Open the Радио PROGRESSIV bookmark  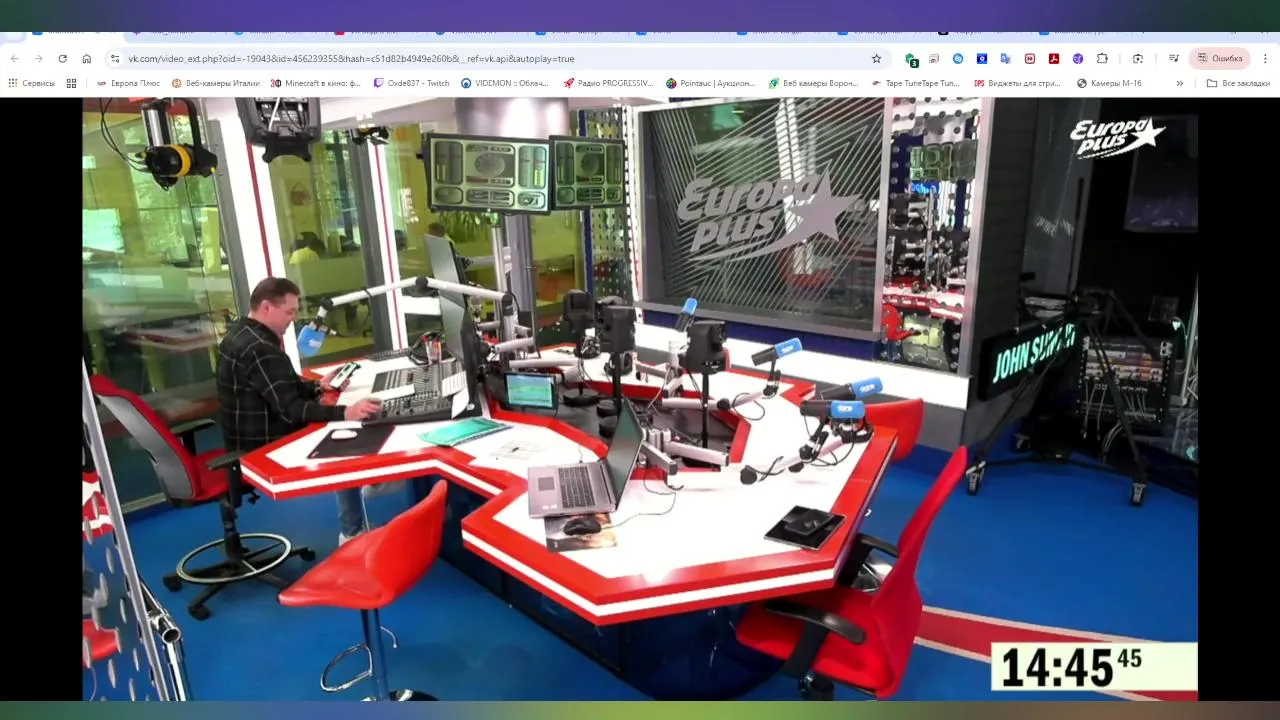609,83
